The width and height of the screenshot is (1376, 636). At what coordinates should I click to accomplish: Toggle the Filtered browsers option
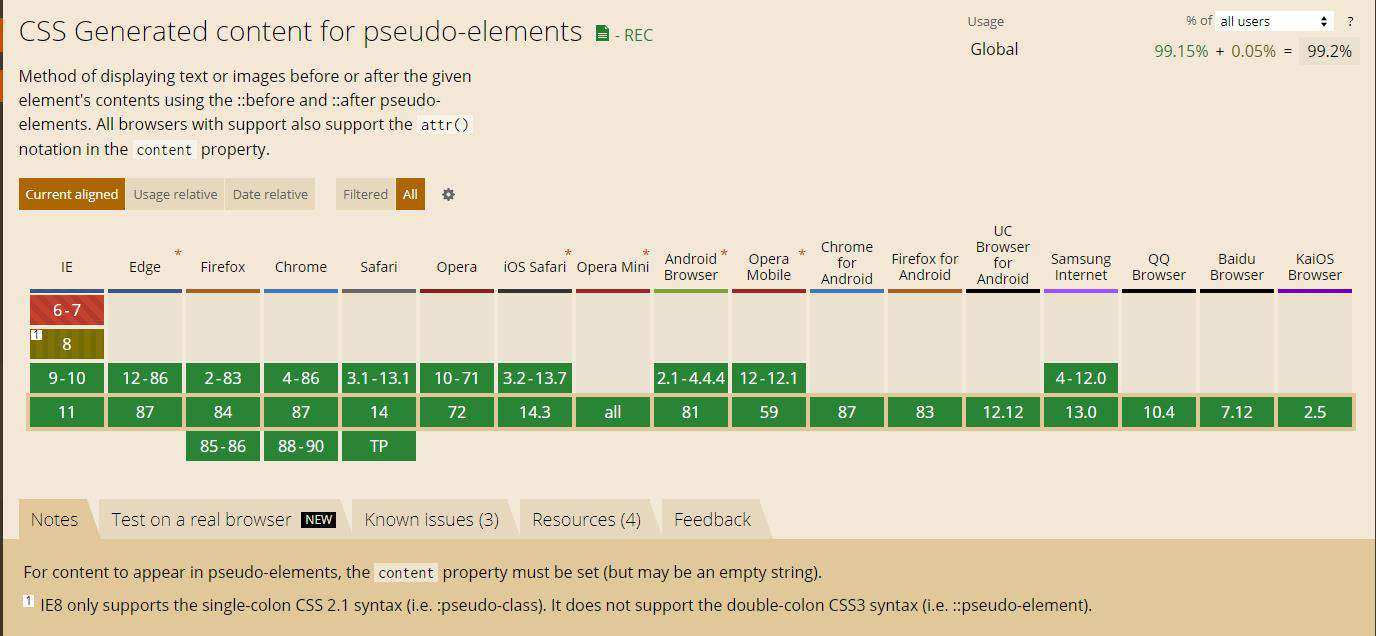coord(365,194)
